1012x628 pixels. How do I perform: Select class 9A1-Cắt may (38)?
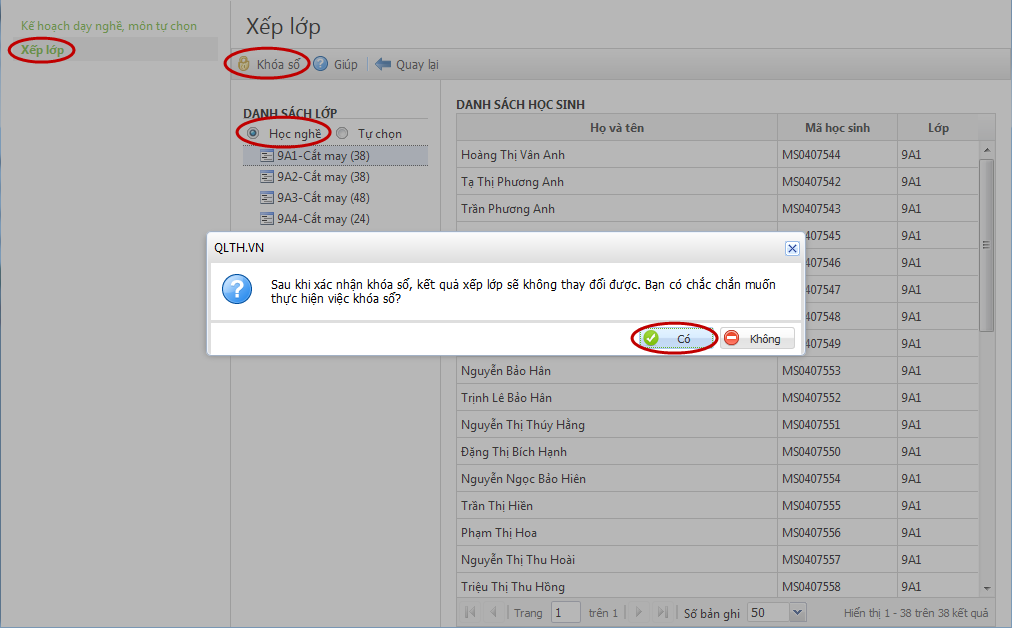[x=335, y=156]
